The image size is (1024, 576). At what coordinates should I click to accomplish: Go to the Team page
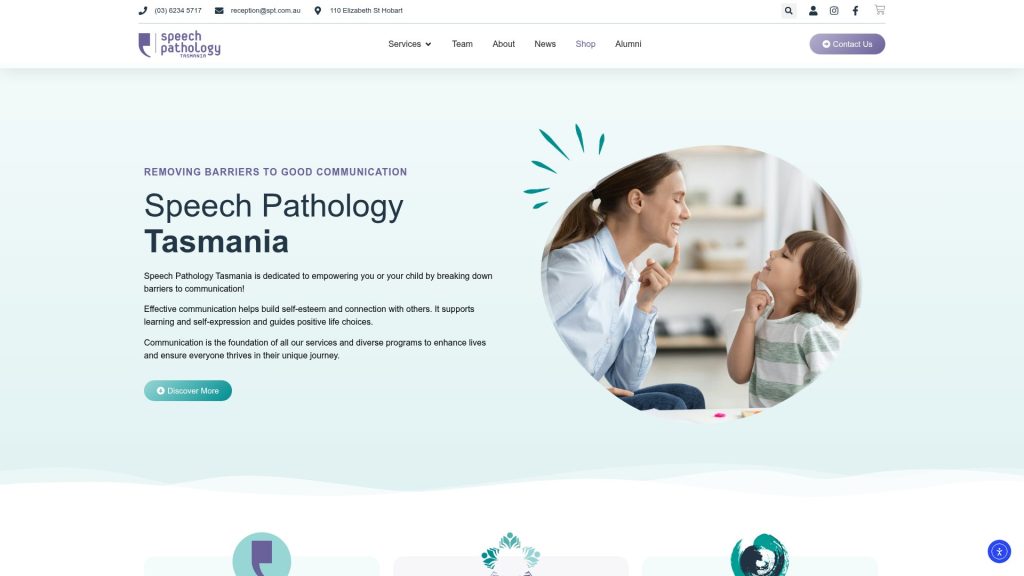pyautogui.click(x=462, y=44)
